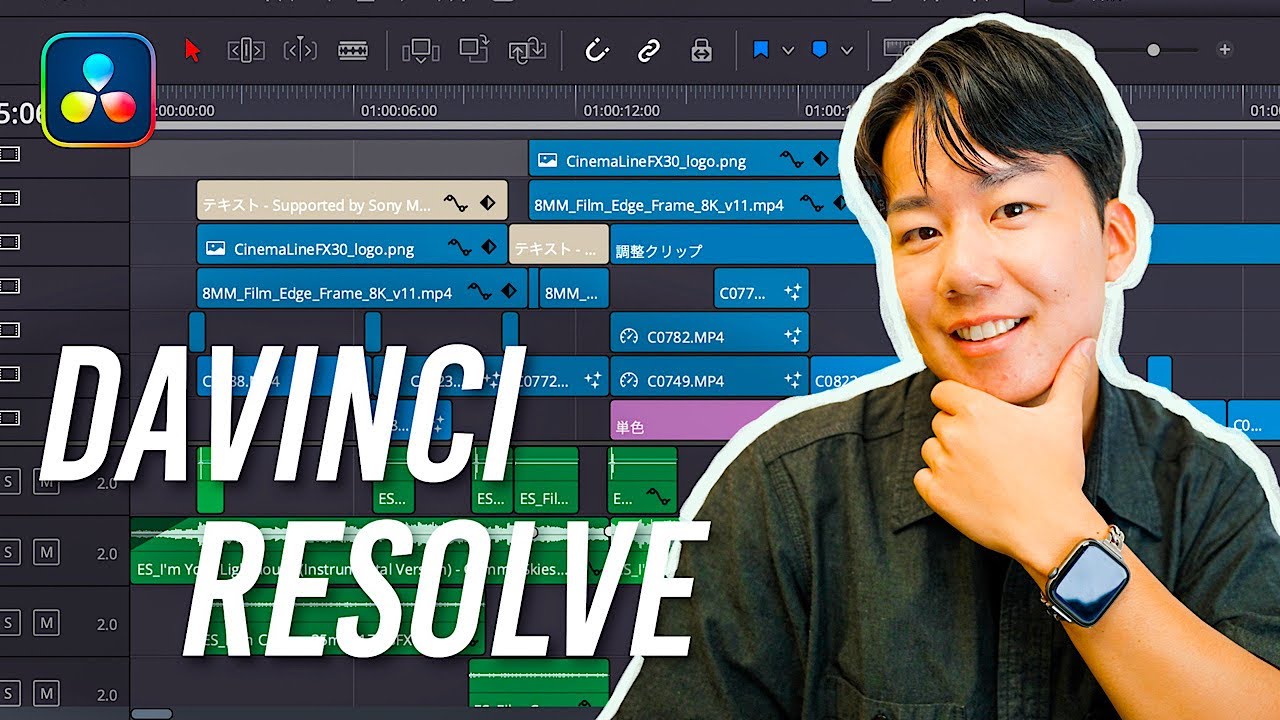
Task: Select the short 8MM_... clip
Action: click(574, 289)
